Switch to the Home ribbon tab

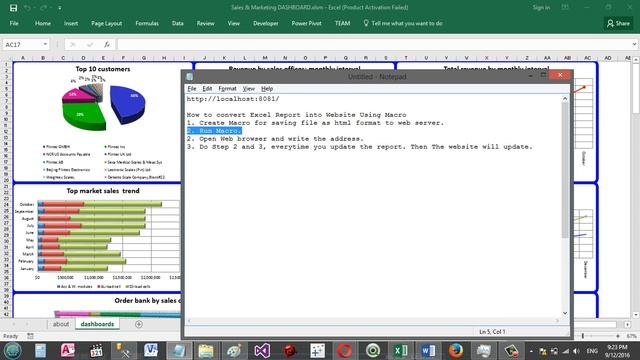point(43,23)
